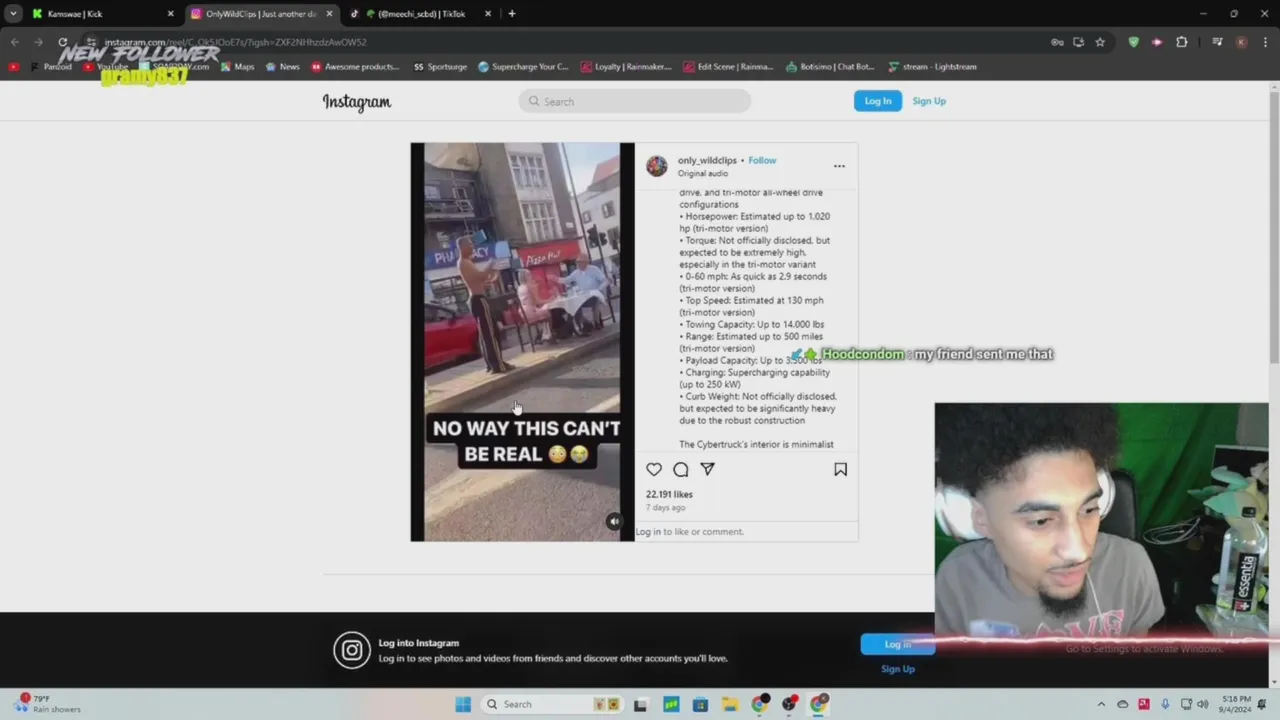Reload the page in Chrome
Image resolution: width=1280 pixels, height=720 pixels.
coord(62,42)
